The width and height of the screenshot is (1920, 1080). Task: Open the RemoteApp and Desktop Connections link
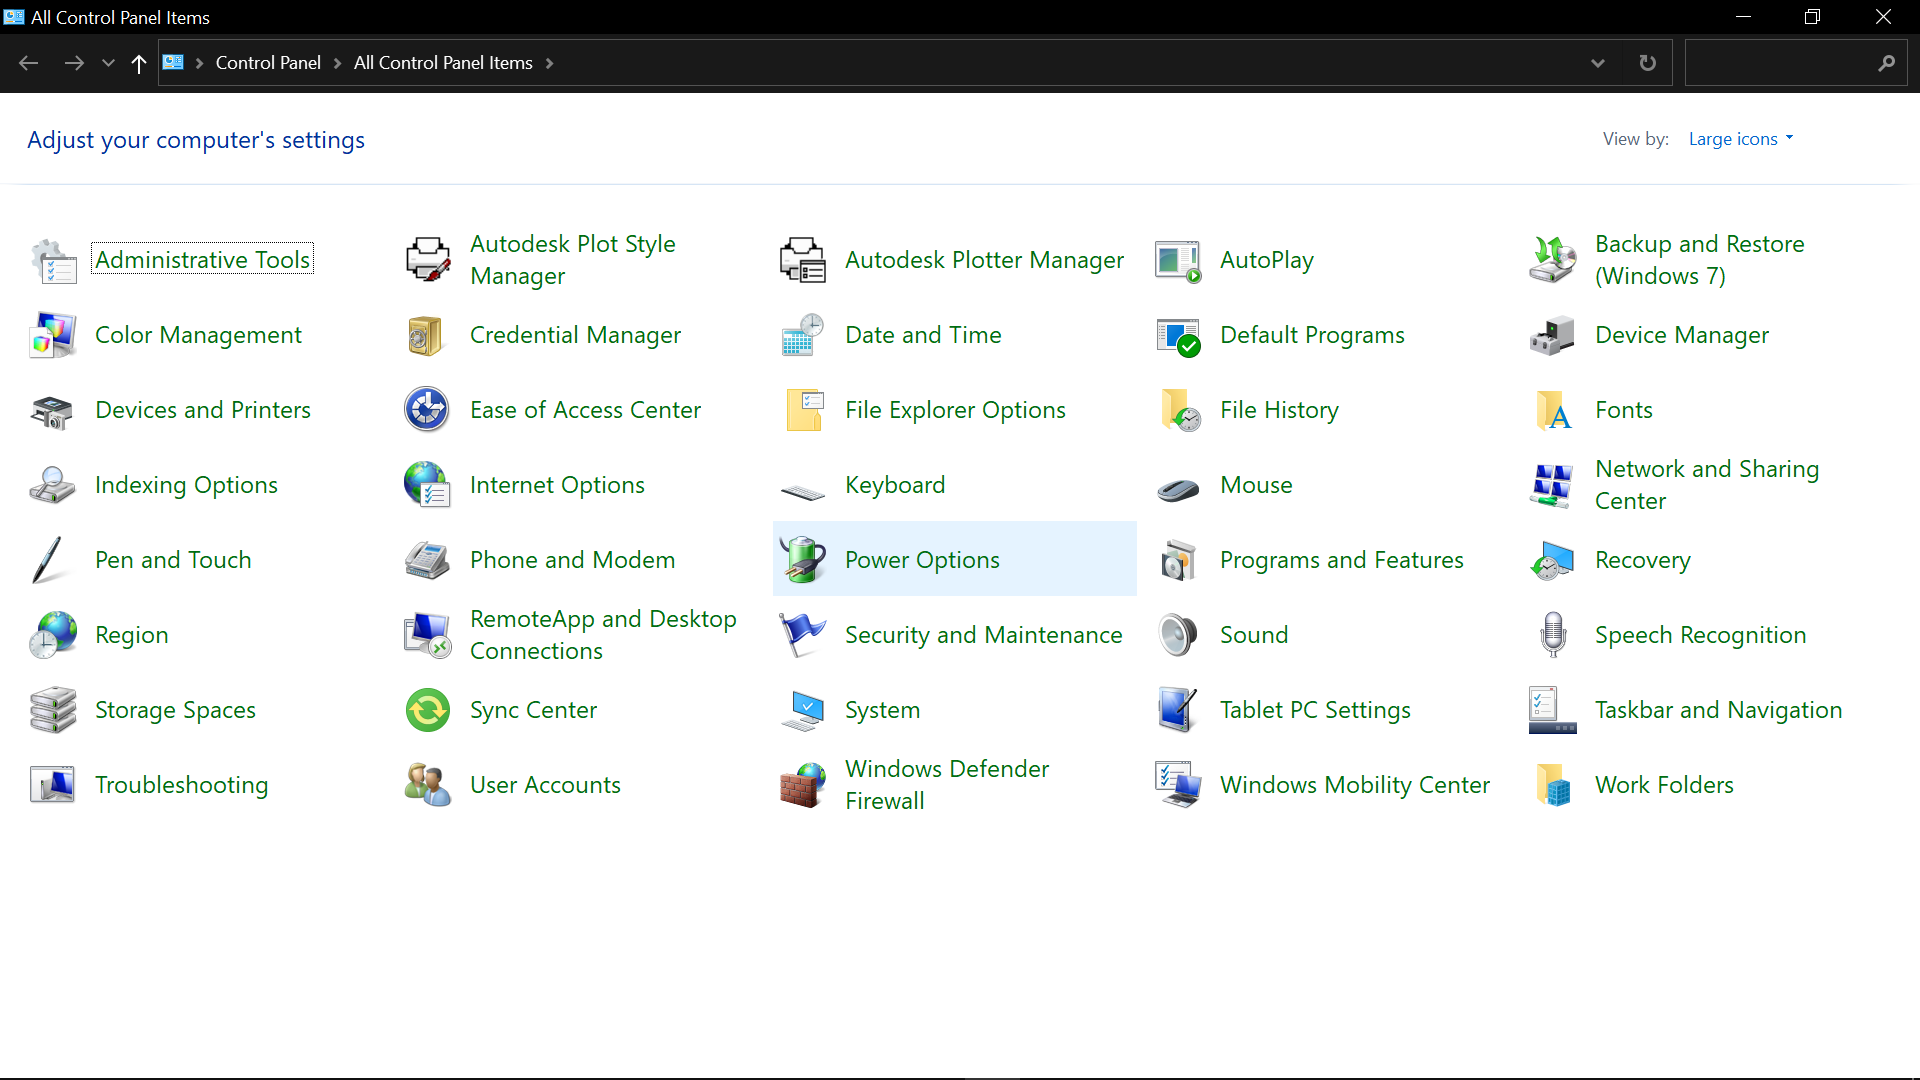603,635
